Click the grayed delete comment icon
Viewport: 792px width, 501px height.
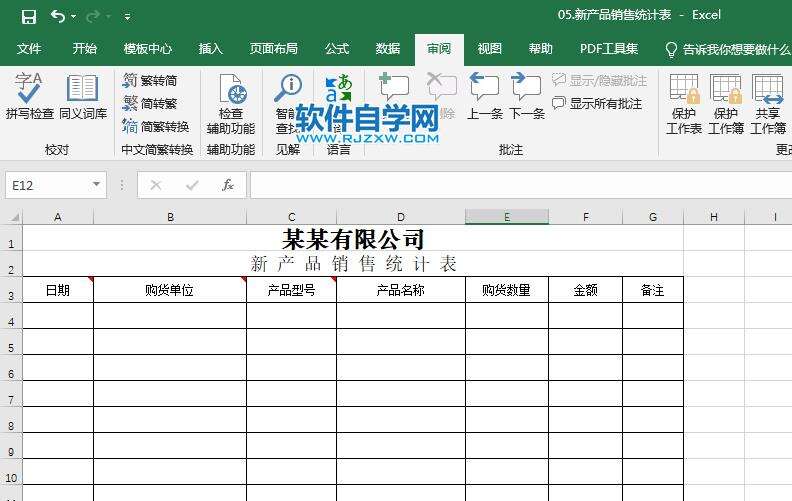(x=441, y=87)
